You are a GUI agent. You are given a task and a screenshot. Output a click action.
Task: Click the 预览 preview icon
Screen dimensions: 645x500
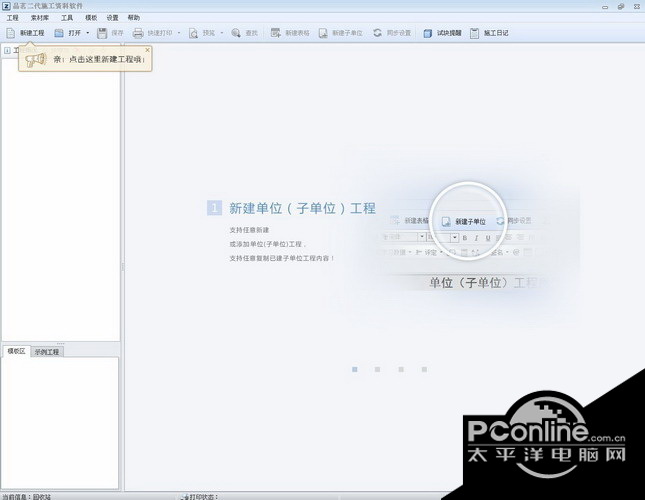pyautogui.click(x=193, y=33)
